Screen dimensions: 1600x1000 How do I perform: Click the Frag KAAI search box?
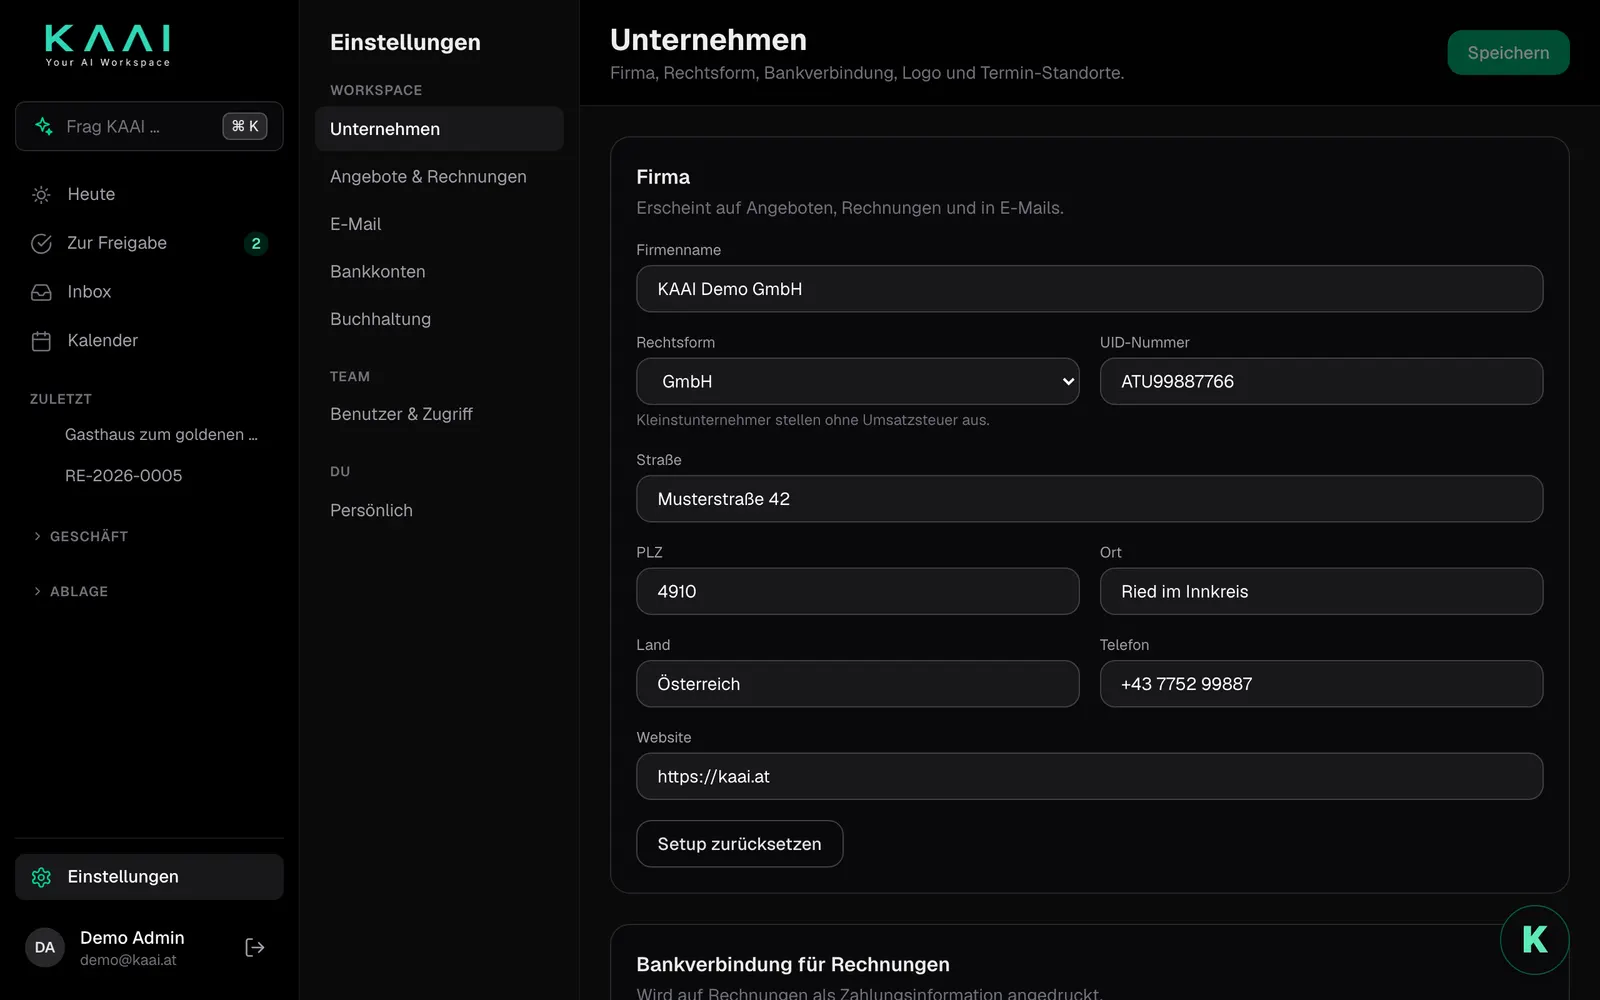point(149,126)
